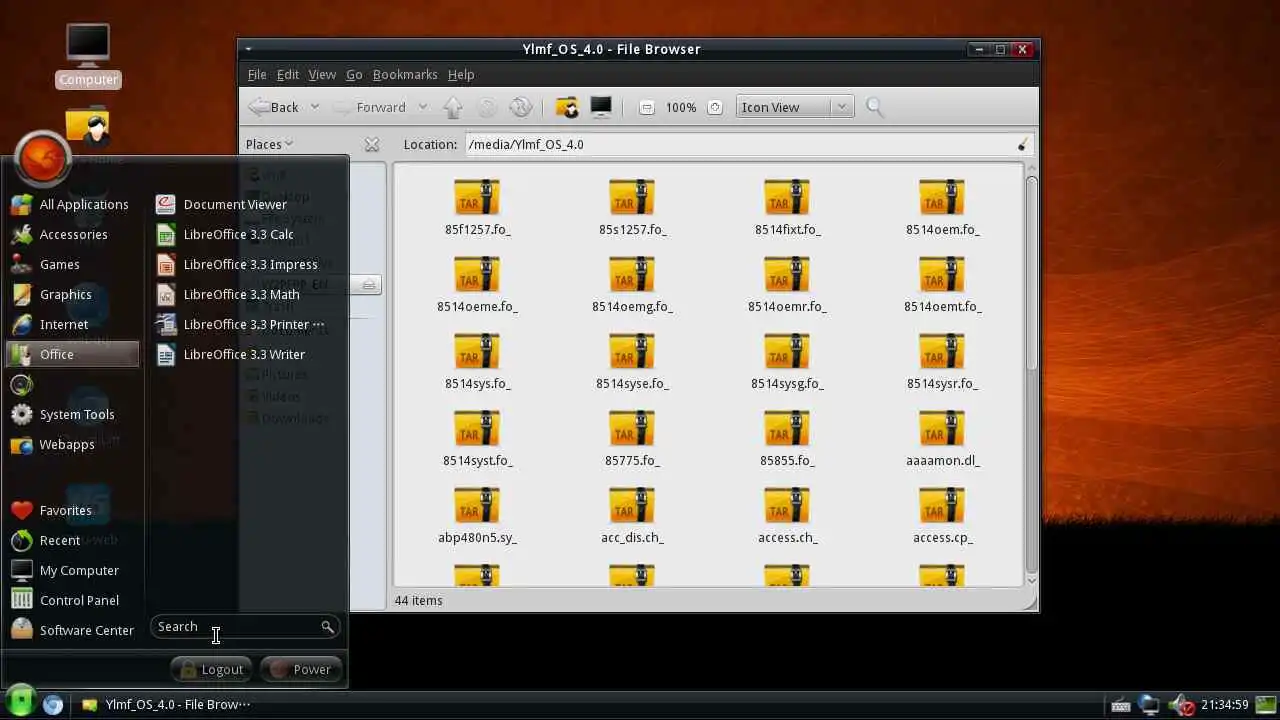Viewport: 1280px width, 720px height.
Task: Click the clear-location brush icon
Action: 1021,145
